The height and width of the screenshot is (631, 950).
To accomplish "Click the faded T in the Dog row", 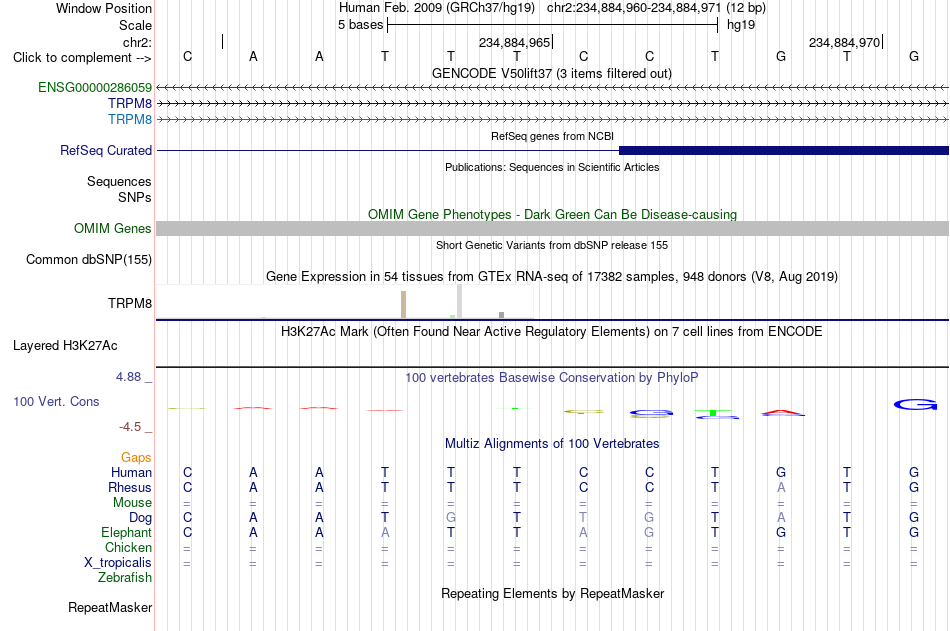I will click(x=583, y=518).
